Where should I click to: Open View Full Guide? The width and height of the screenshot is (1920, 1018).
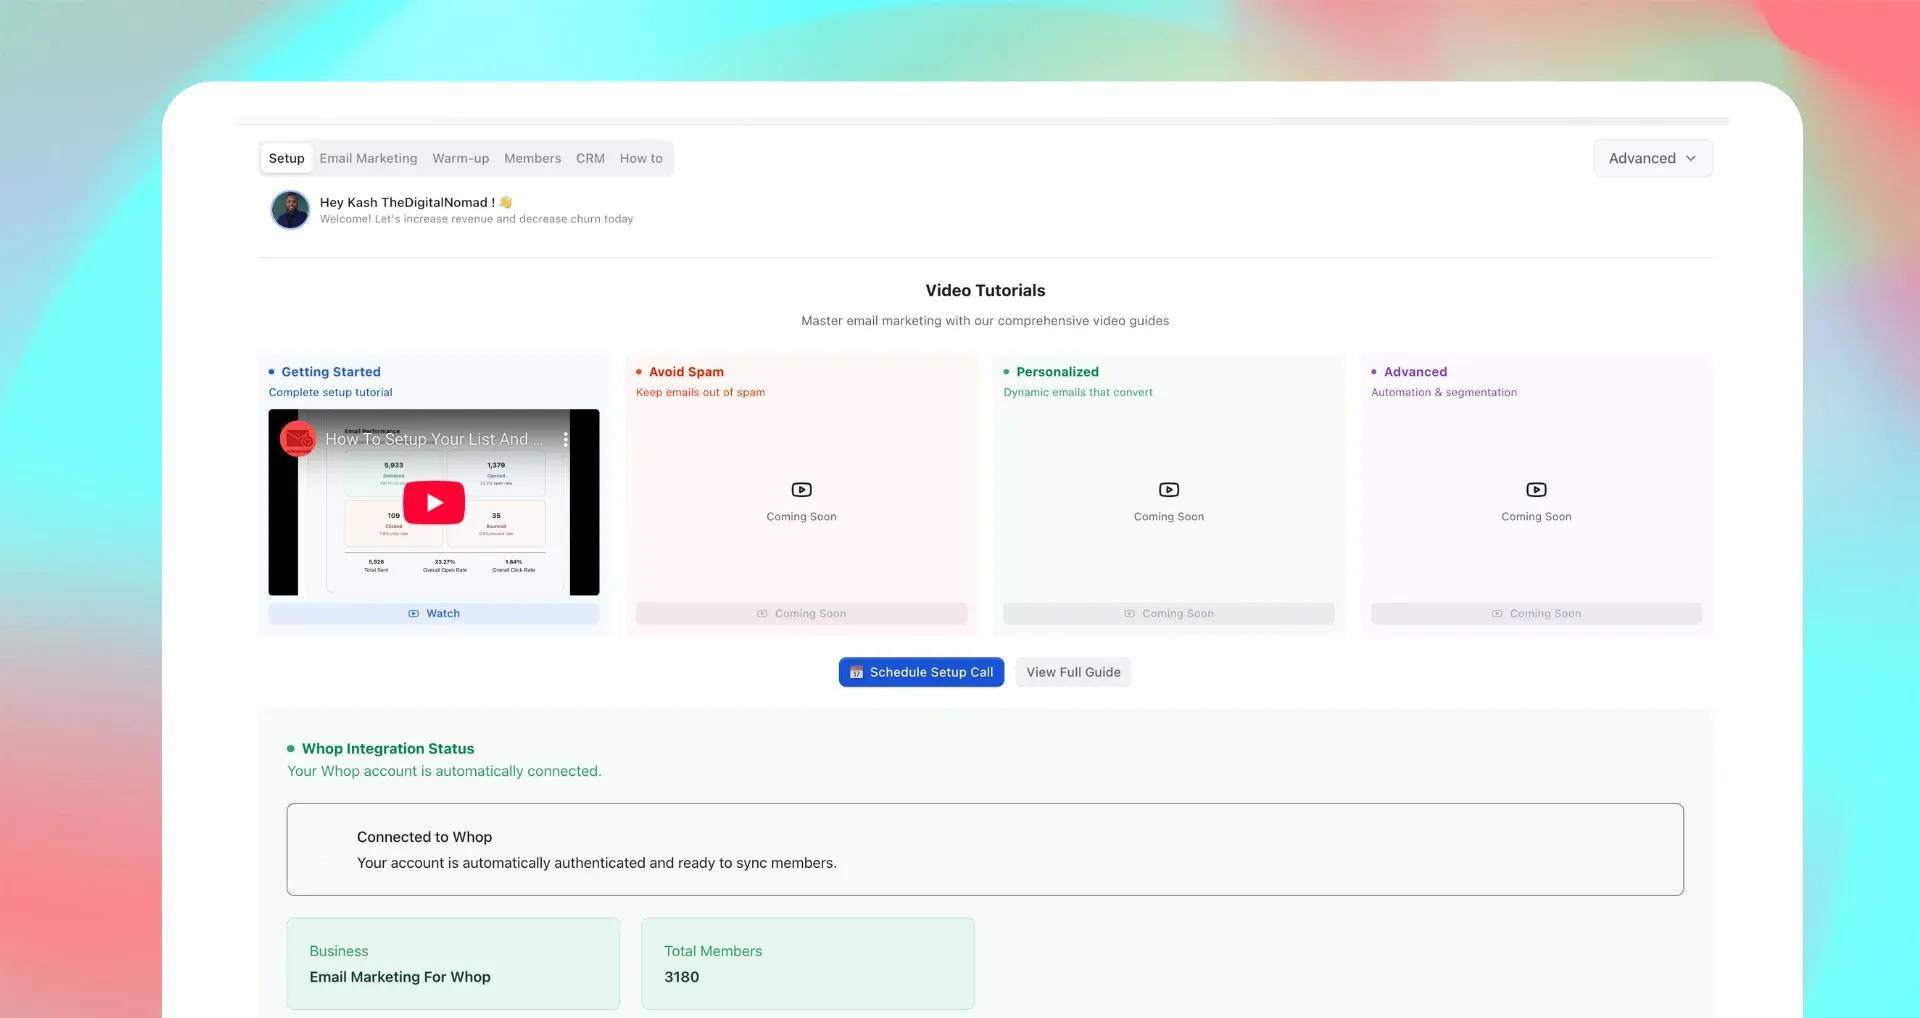[1073, 672]
